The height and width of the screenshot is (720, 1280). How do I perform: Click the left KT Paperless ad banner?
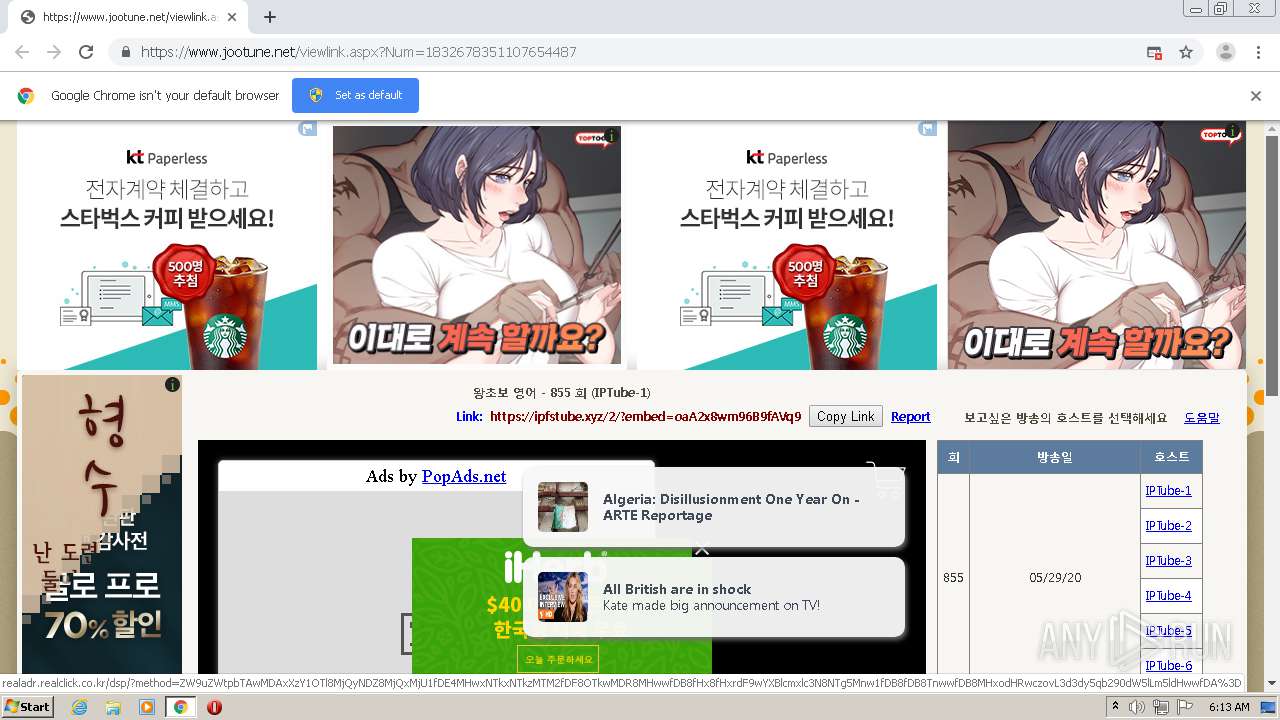tap(167, 246)
